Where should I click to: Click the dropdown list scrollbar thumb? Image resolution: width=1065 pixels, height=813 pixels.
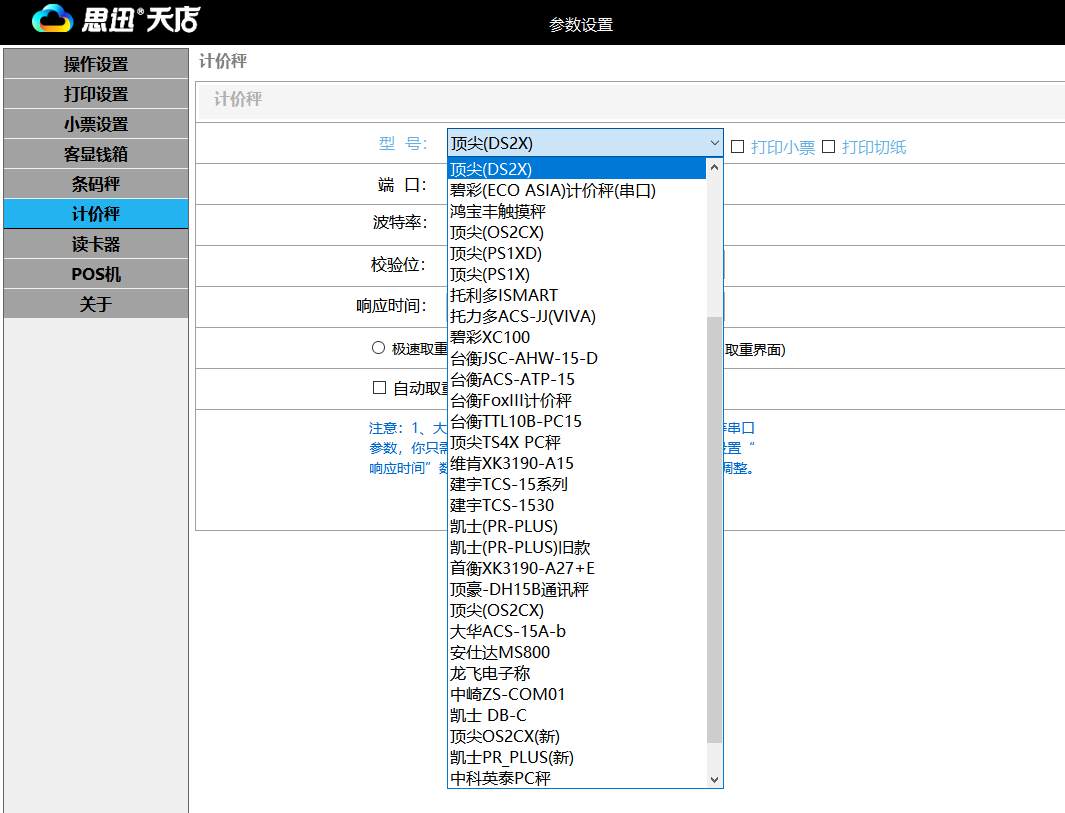coord(714,530)
